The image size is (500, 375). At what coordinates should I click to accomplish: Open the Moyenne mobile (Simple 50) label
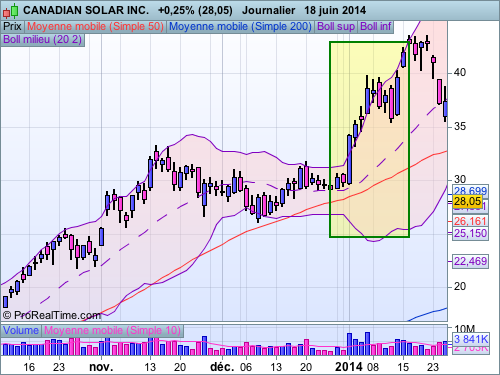pos(95,27)
